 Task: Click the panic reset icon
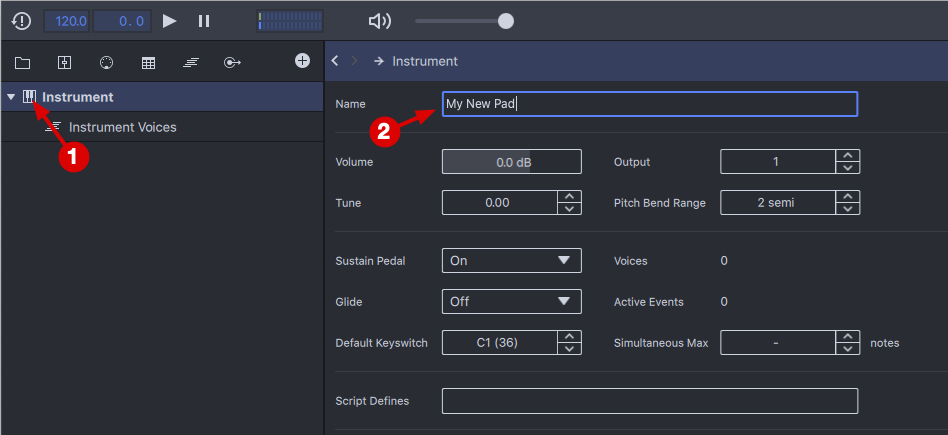click(21, 21)
